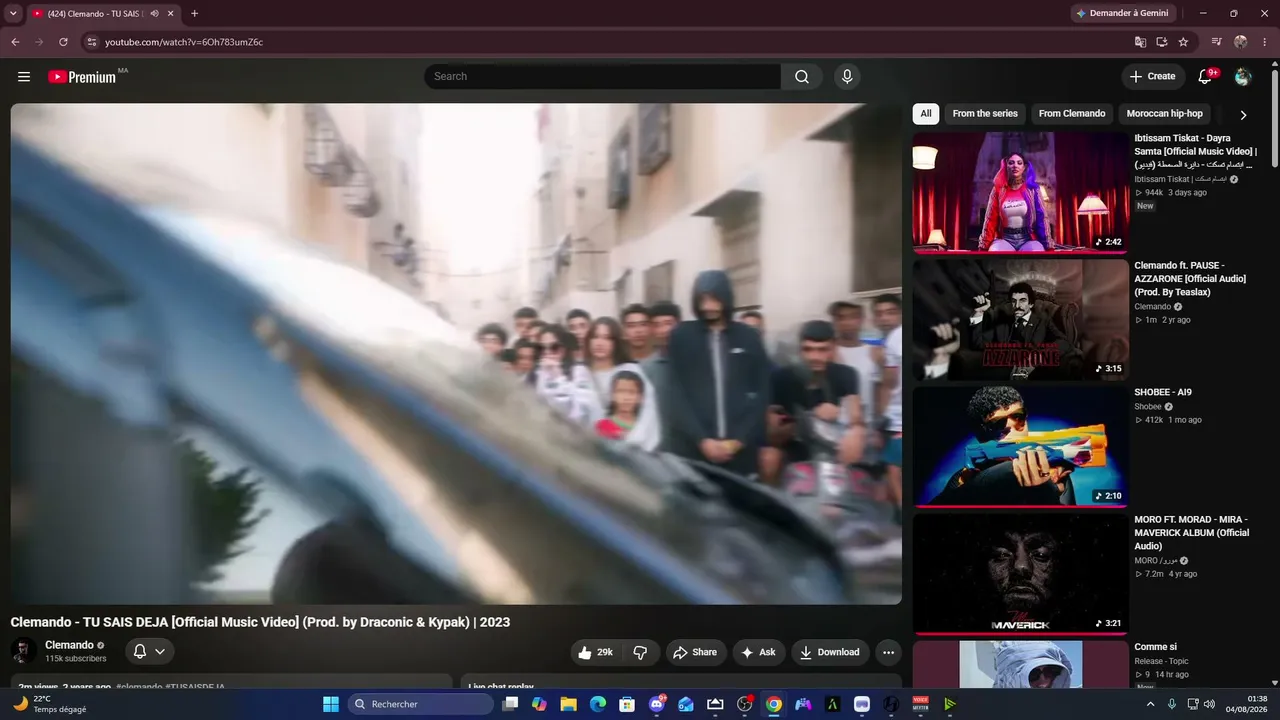Screen dimensions: 1280x720
Task: Click the '115k subscribers' text
Action: pyautogui.click(x=76, y=659)
